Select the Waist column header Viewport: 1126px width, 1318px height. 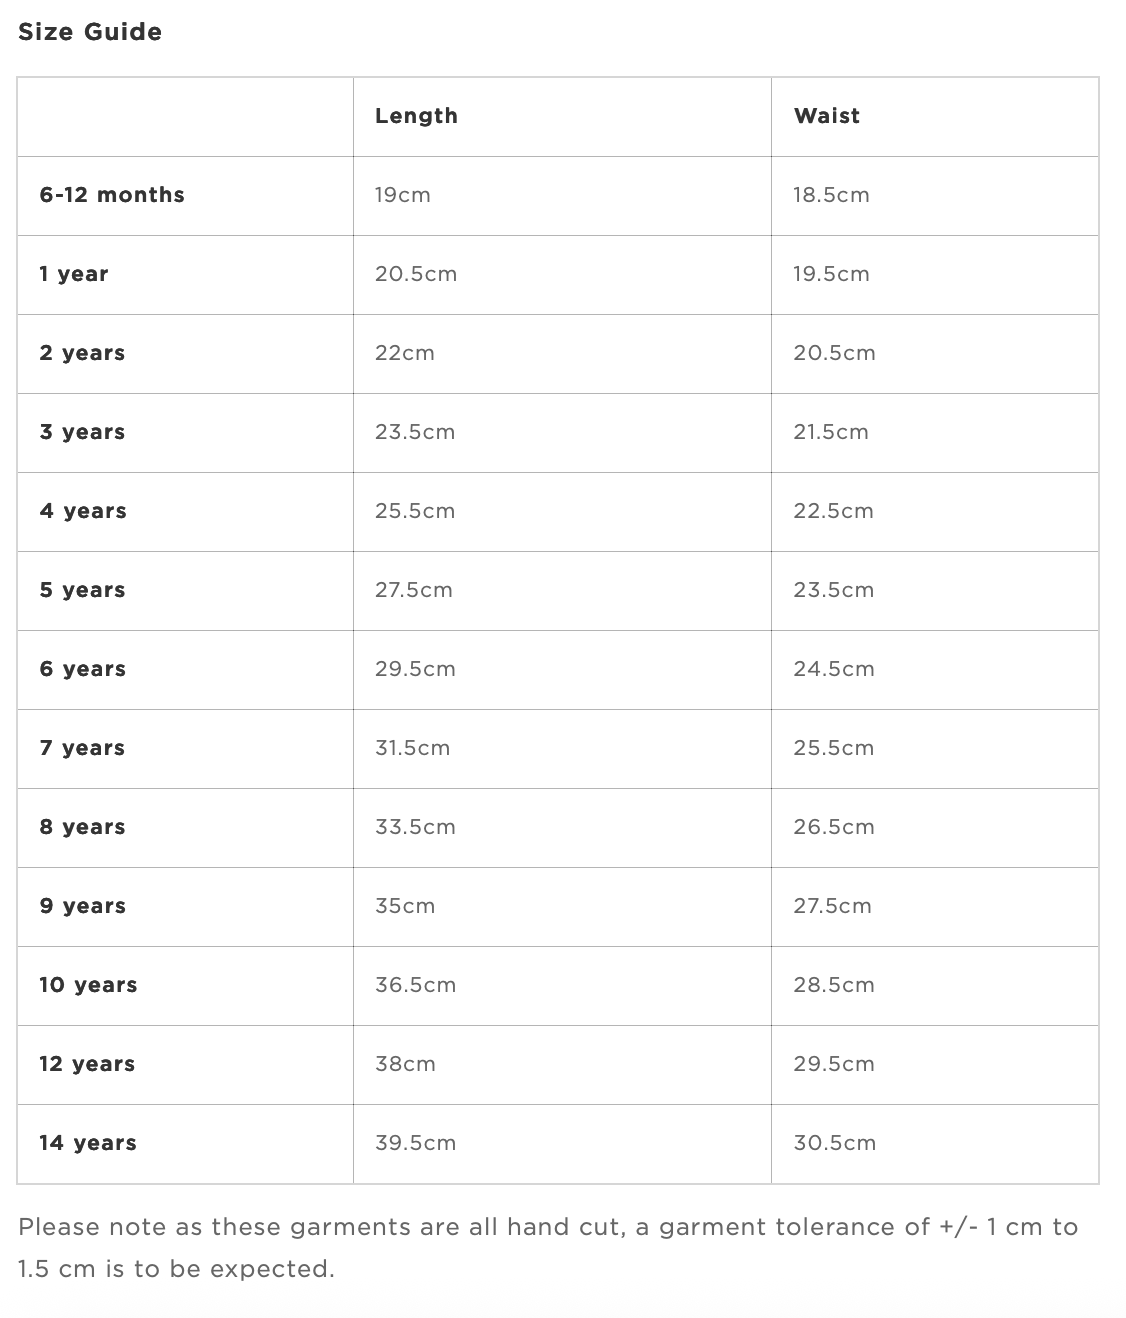pyautogui.click(x=827, y=116)
